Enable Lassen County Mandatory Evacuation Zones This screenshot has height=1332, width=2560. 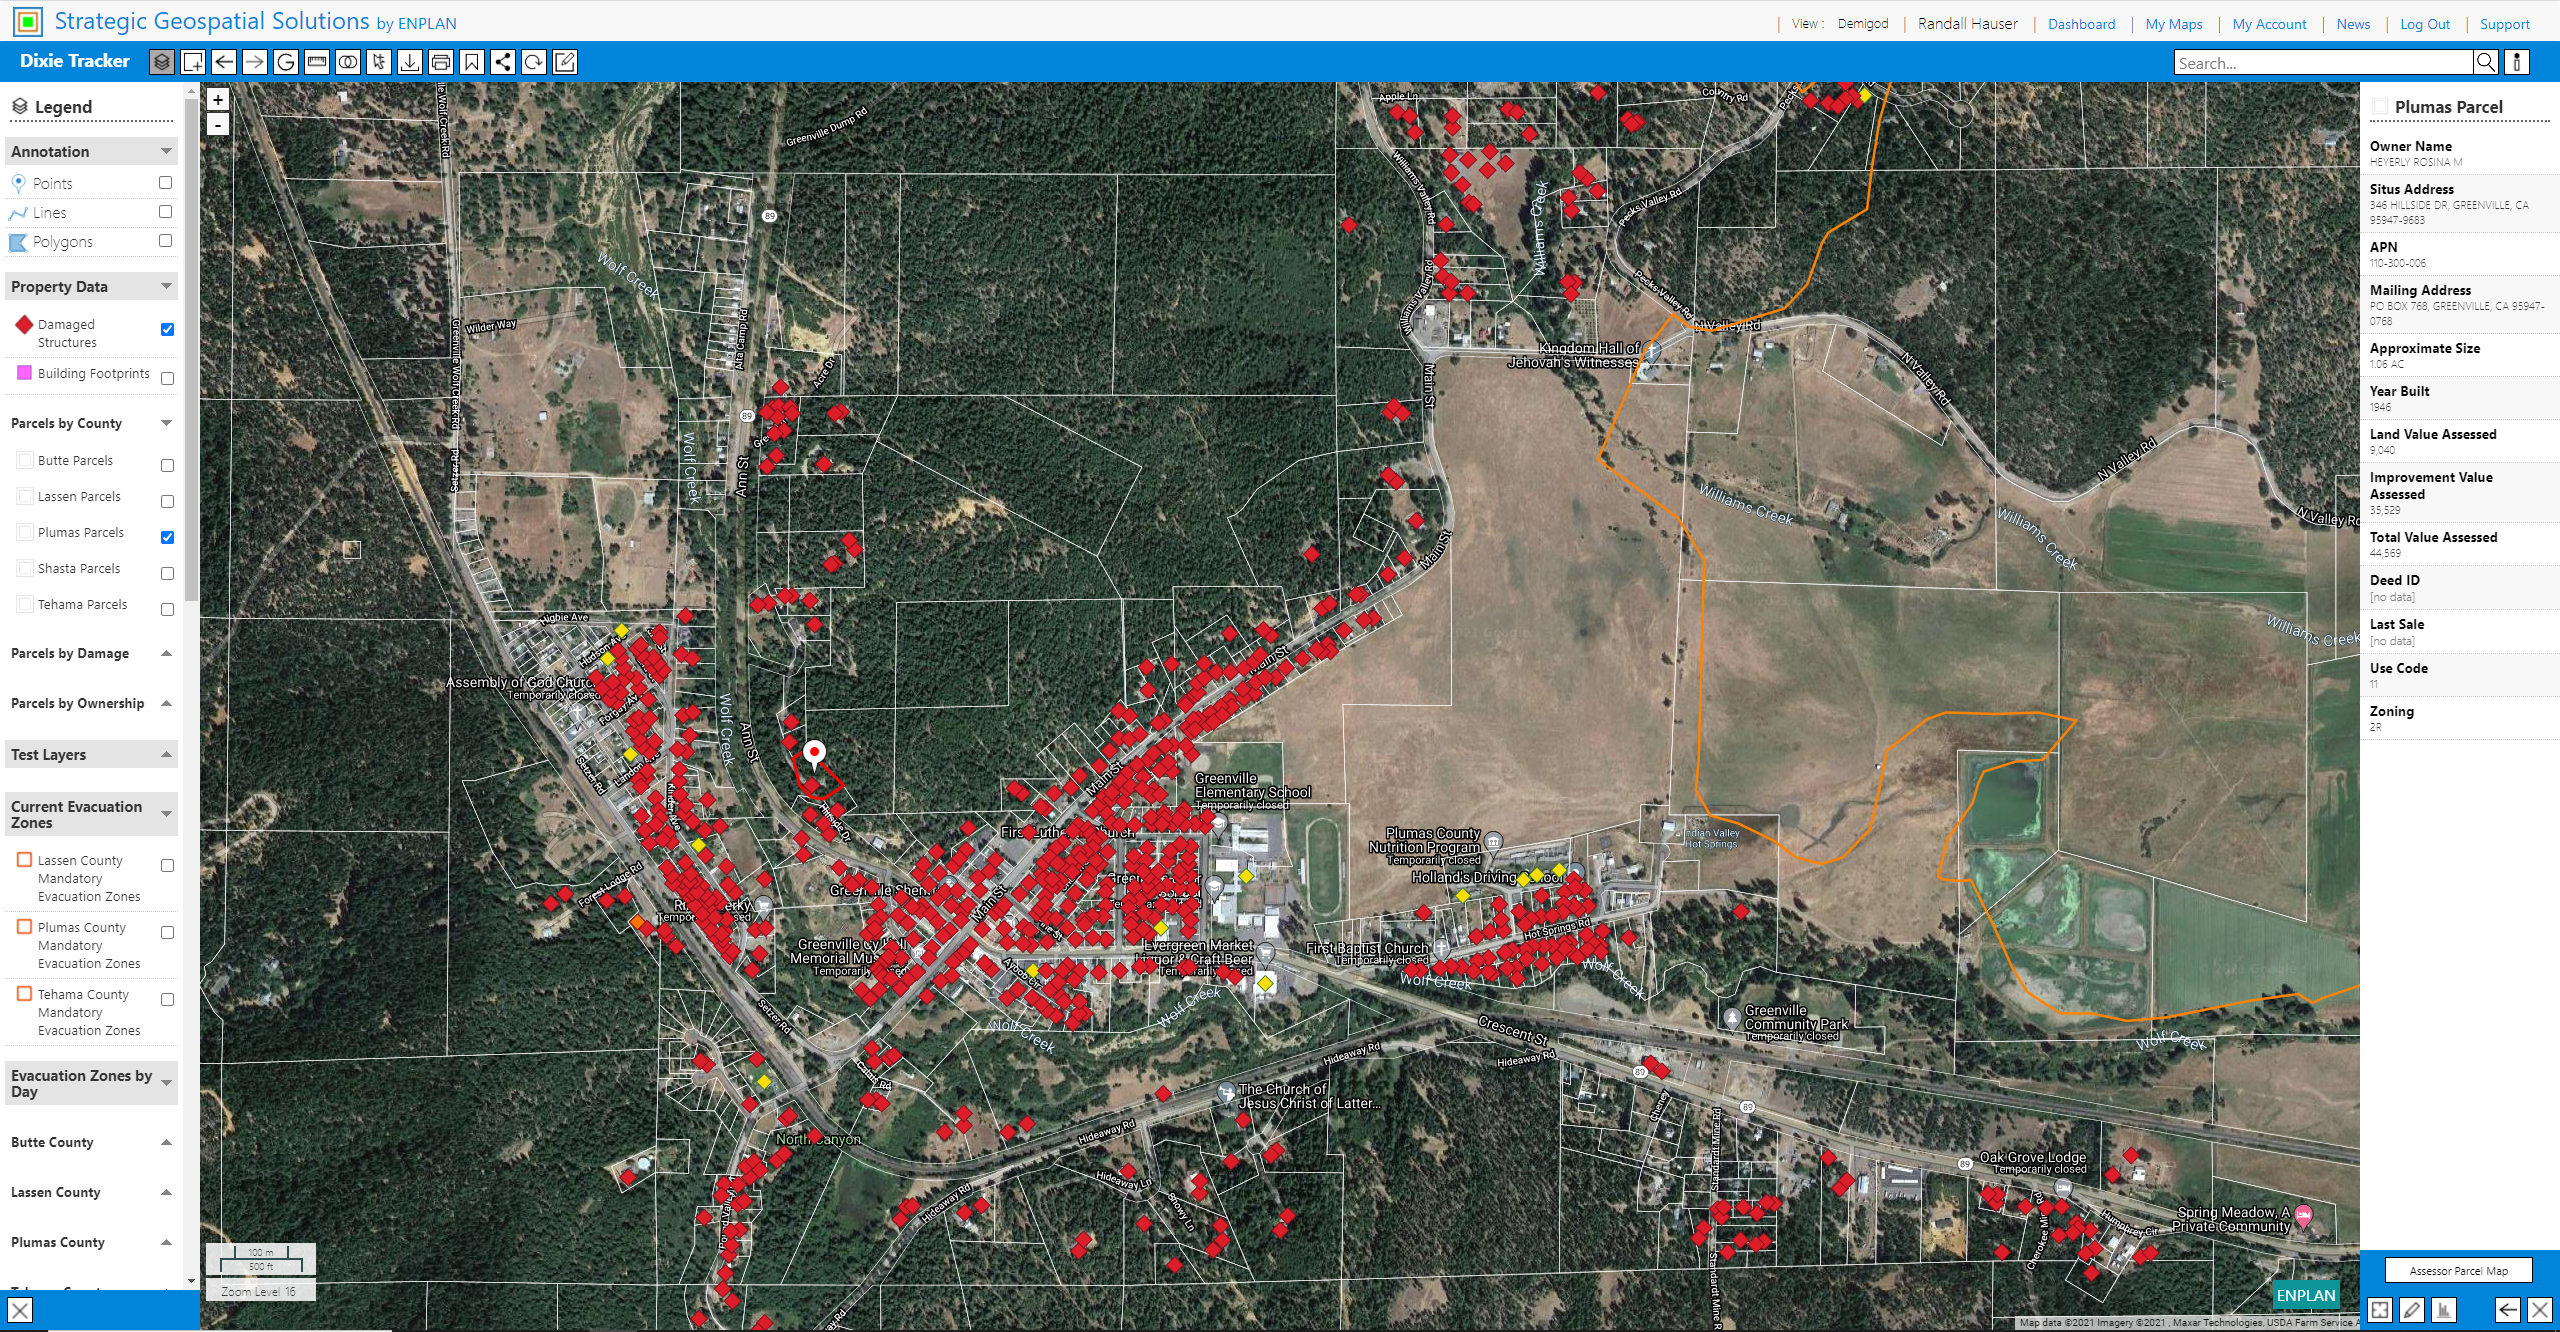pyautogui.click(x=167, y=866)
